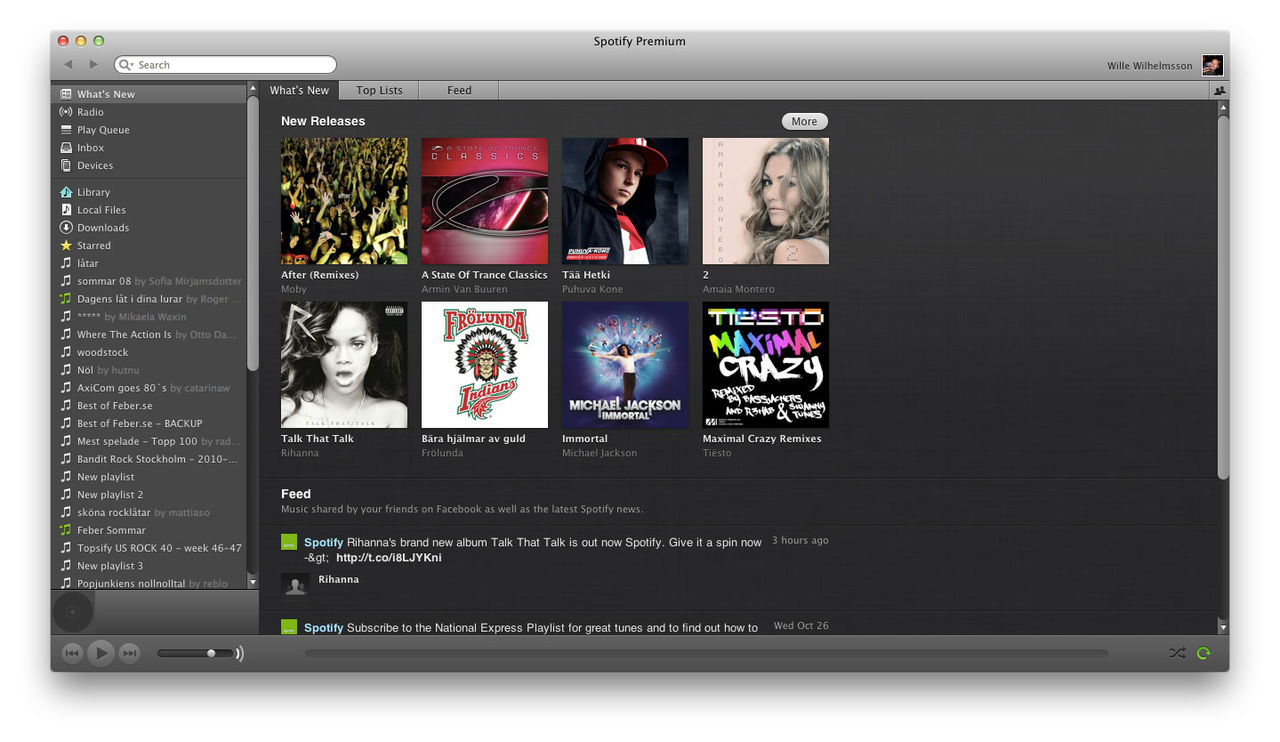Select the Best of Feber.se - BACKUP playlist

[148, 424]
